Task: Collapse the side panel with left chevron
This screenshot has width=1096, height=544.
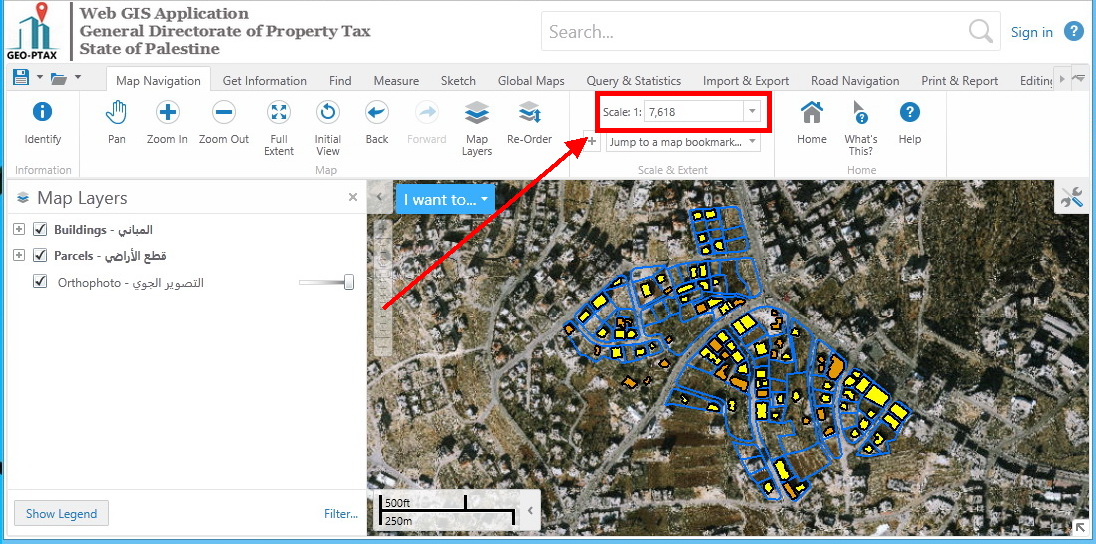Action: click(380, 197)
